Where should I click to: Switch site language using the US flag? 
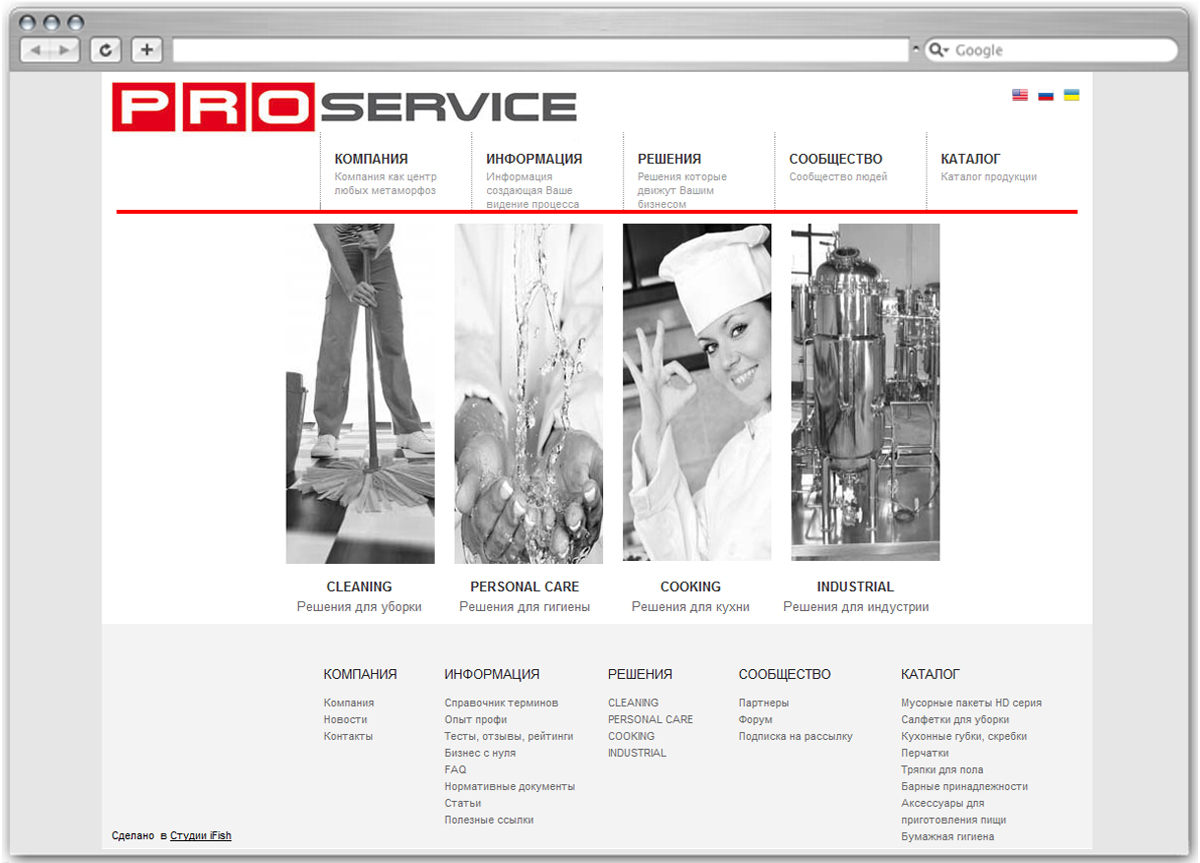point(1019,95)
